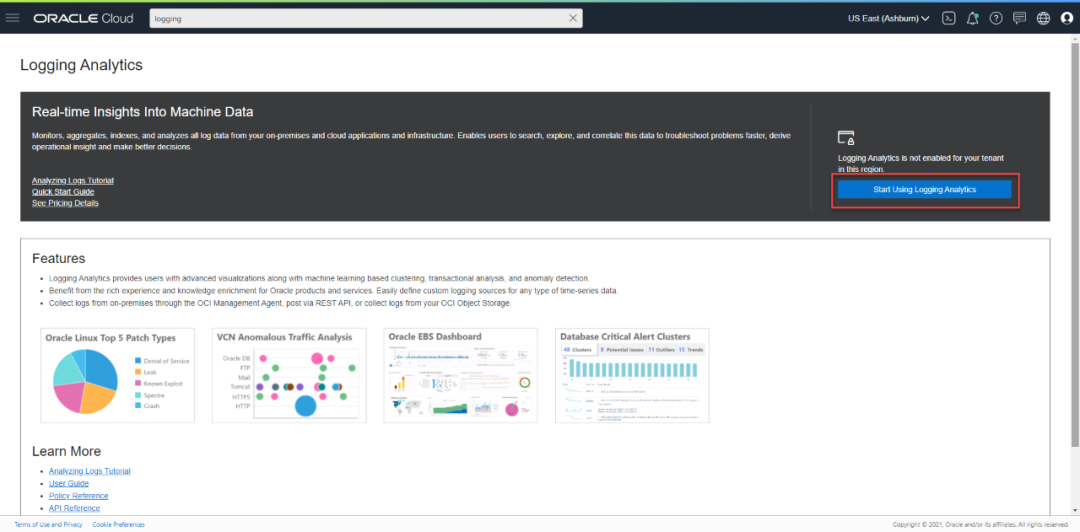The image size is (1080, 532).
Task: Click the Database Critical Alert Clusters thumbnail
Action: pyautogui.click(x=632, y=376)
